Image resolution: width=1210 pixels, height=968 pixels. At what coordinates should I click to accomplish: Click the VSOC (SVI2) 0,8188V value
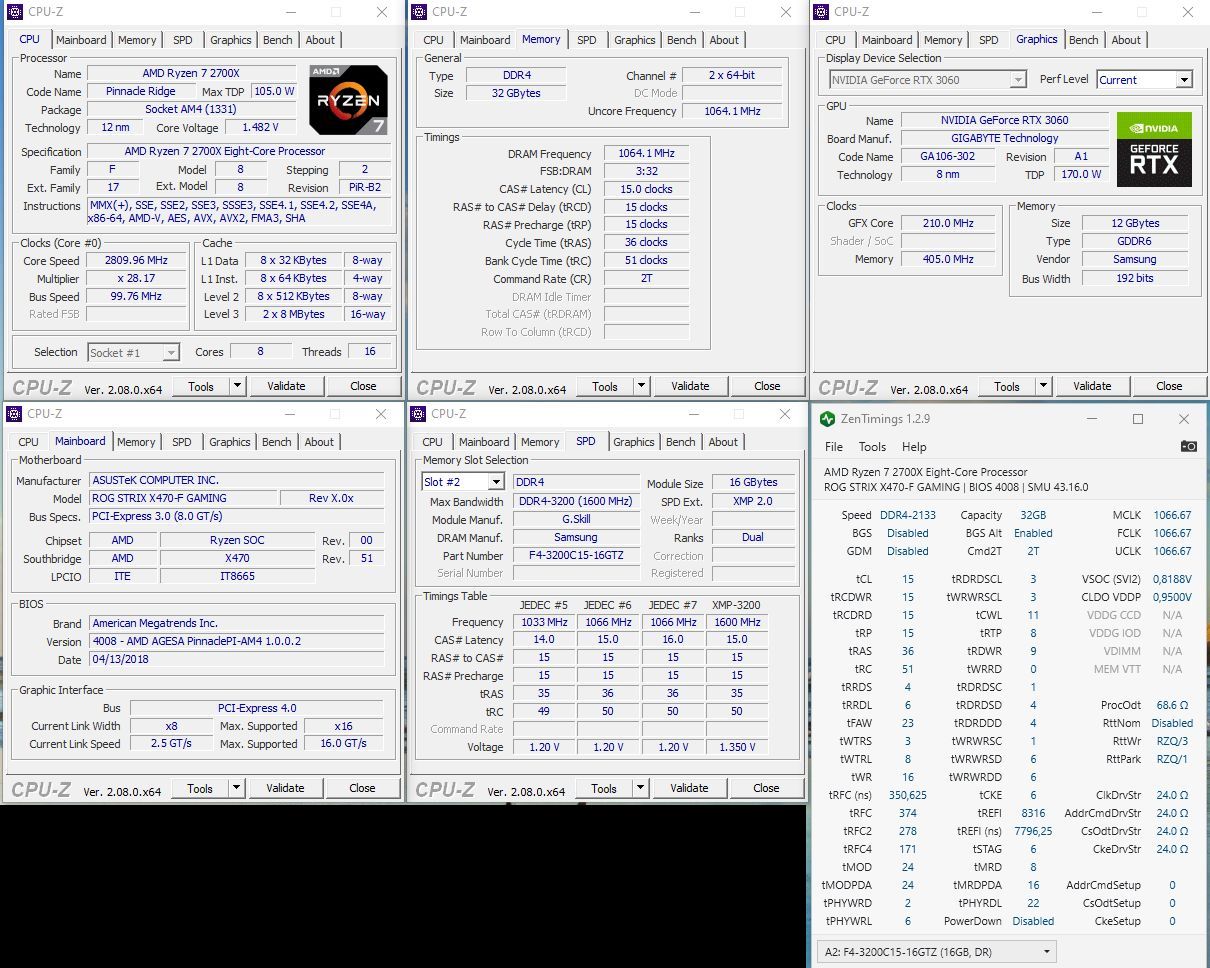(x=1171, y=579)
